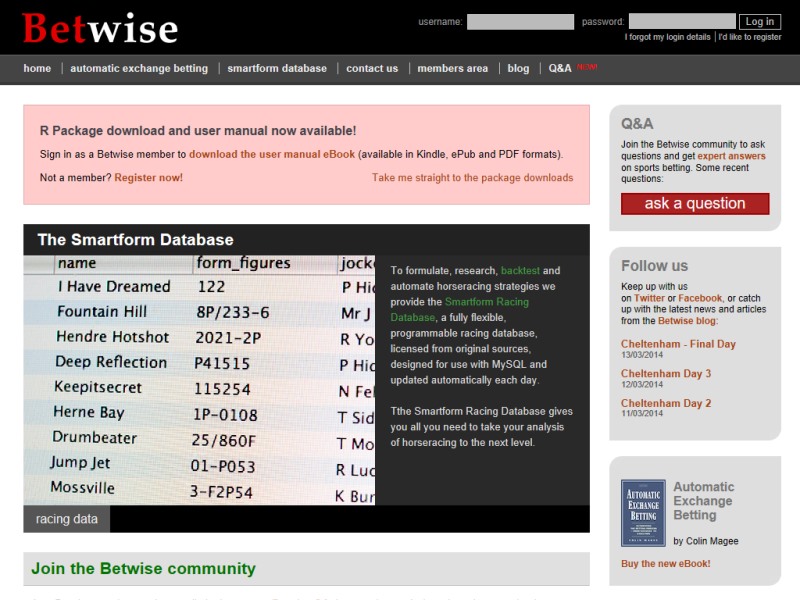Image resolution: width=800 pixels, height=600 pixels.
Task: Click the 'Buy the new eBook!' link
Action: tap(665, 564)
